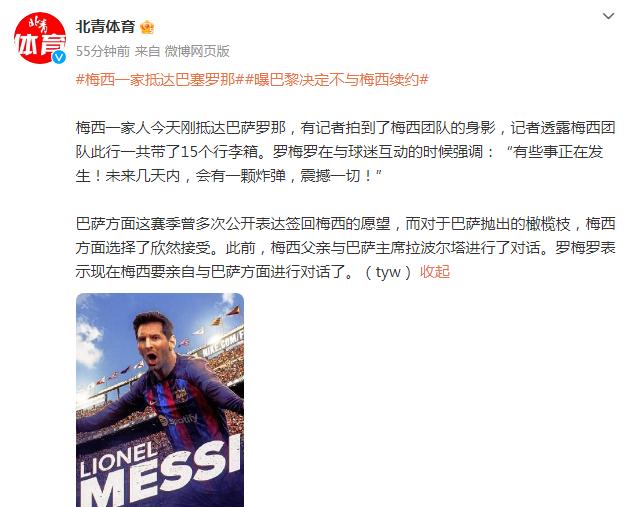Collapse the post with 收起
The width and height of the screenshot is (630, 507).
coord(435,272)
